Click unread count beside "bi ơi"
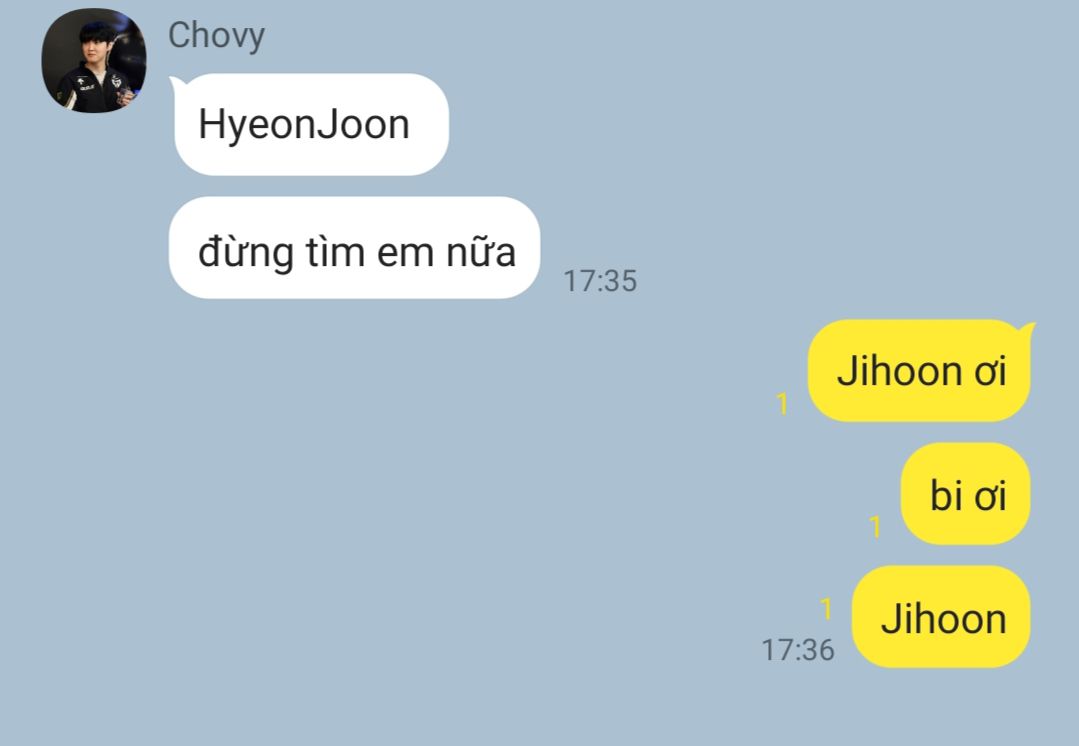Screen dimensions: 1079x746 click(x=875, y=526)
